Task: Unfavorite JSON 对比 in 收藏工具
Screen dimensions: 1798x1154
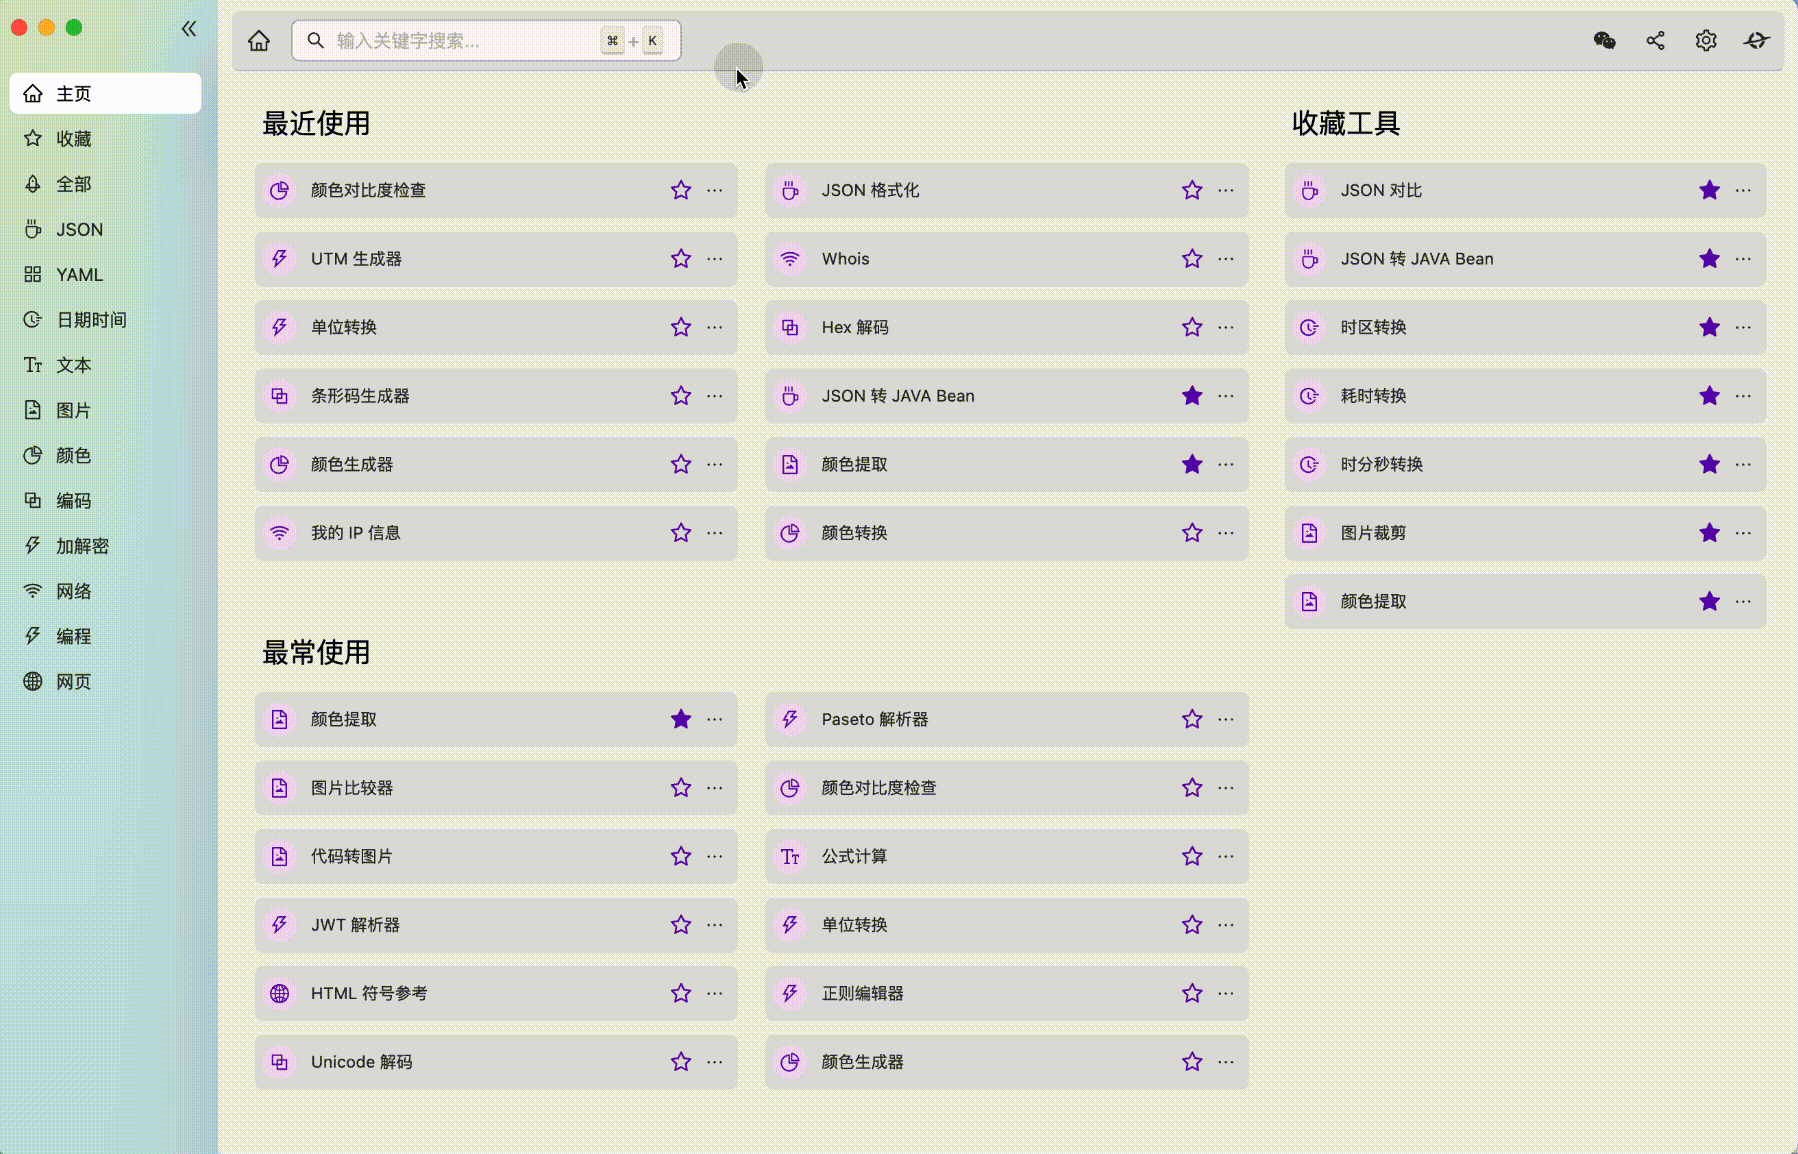Action: [1710, 190]
